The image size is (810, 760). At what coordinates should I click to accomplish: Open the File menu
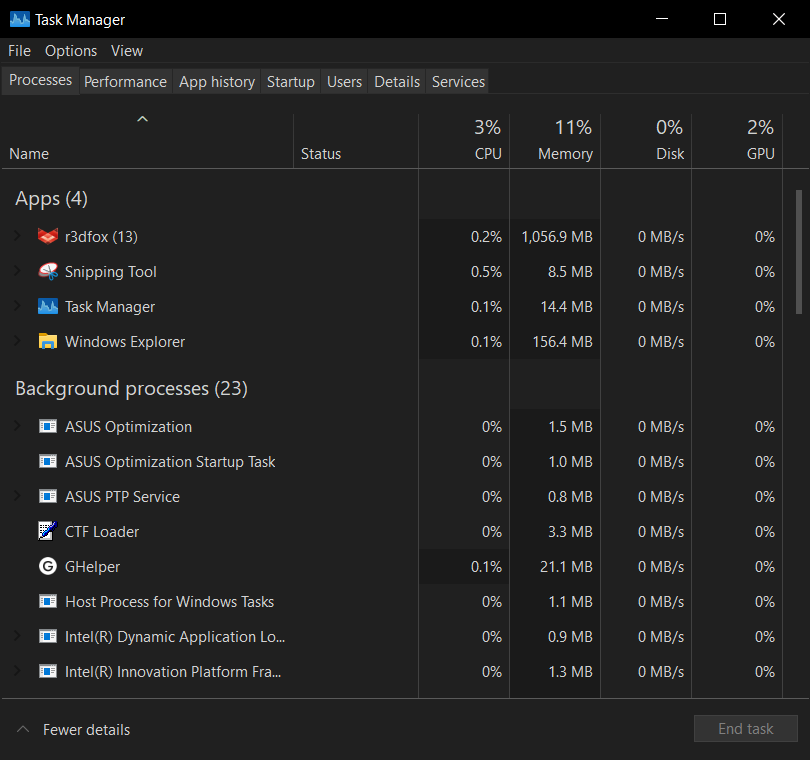(19, 51)
